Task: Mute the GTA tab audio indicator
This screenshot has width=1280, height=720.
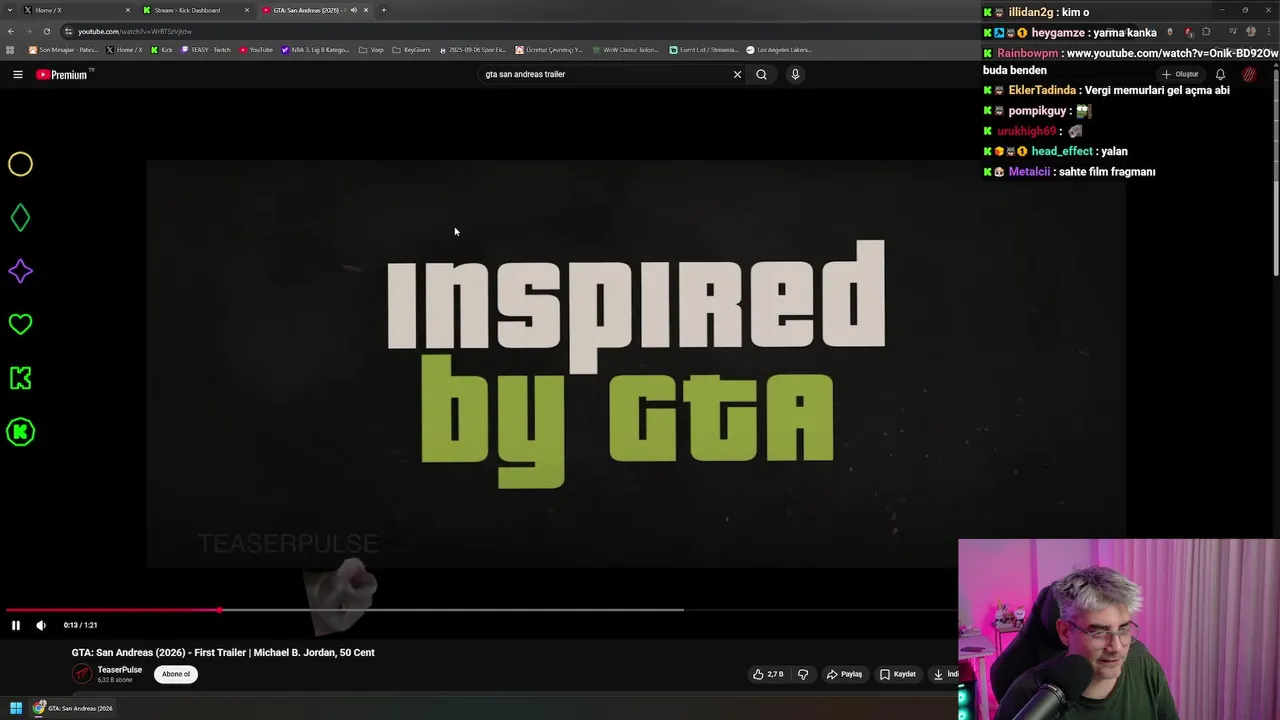Action: coord(353,10)
